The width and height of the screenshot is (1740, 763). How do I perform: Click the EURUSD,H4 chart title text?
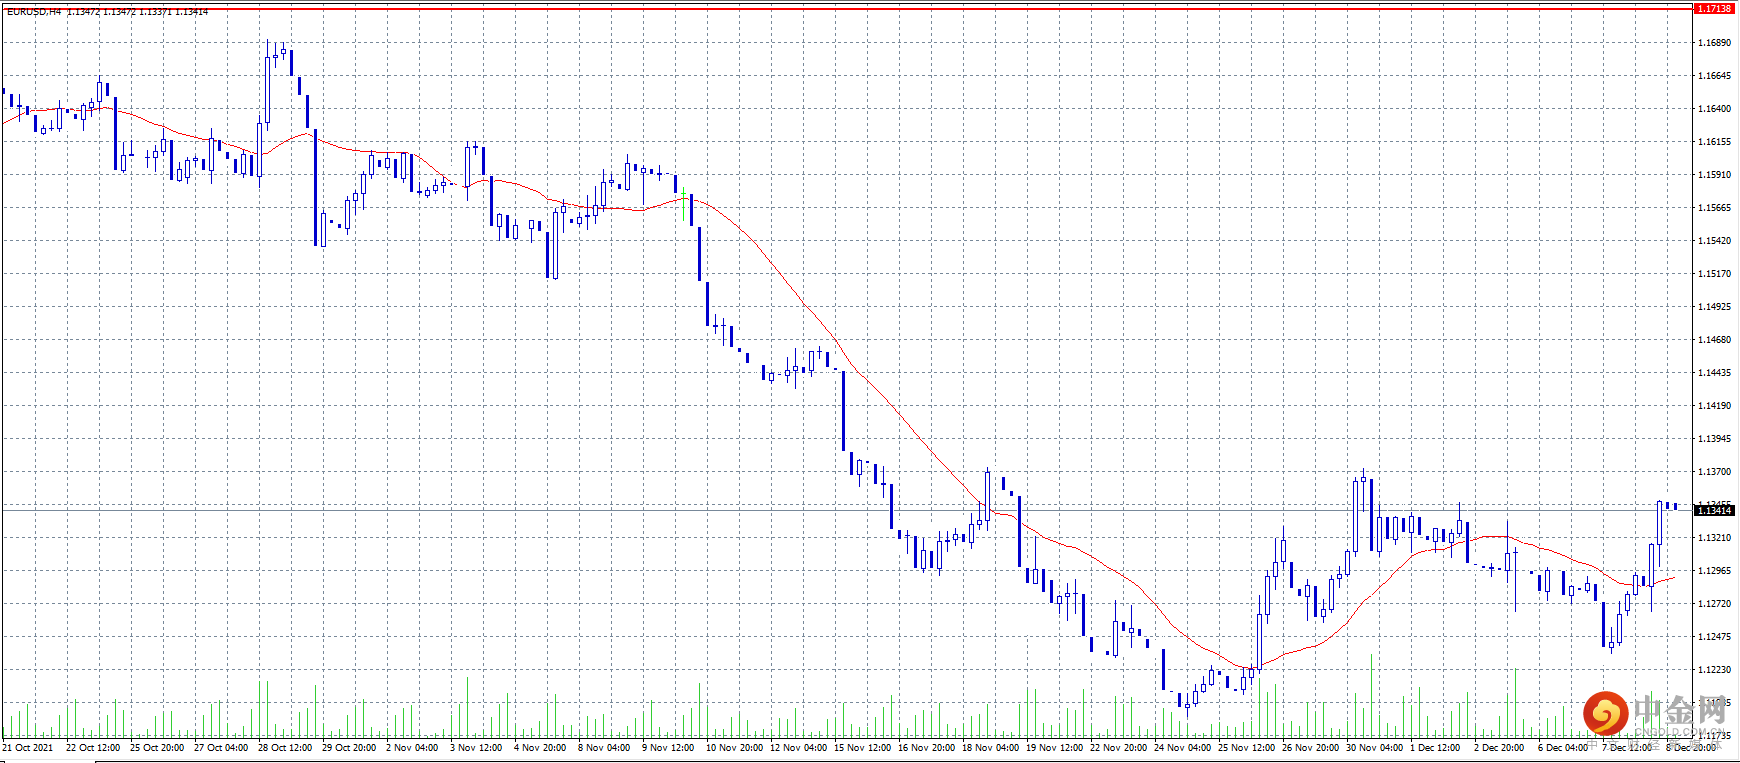(x=34, y=12)
